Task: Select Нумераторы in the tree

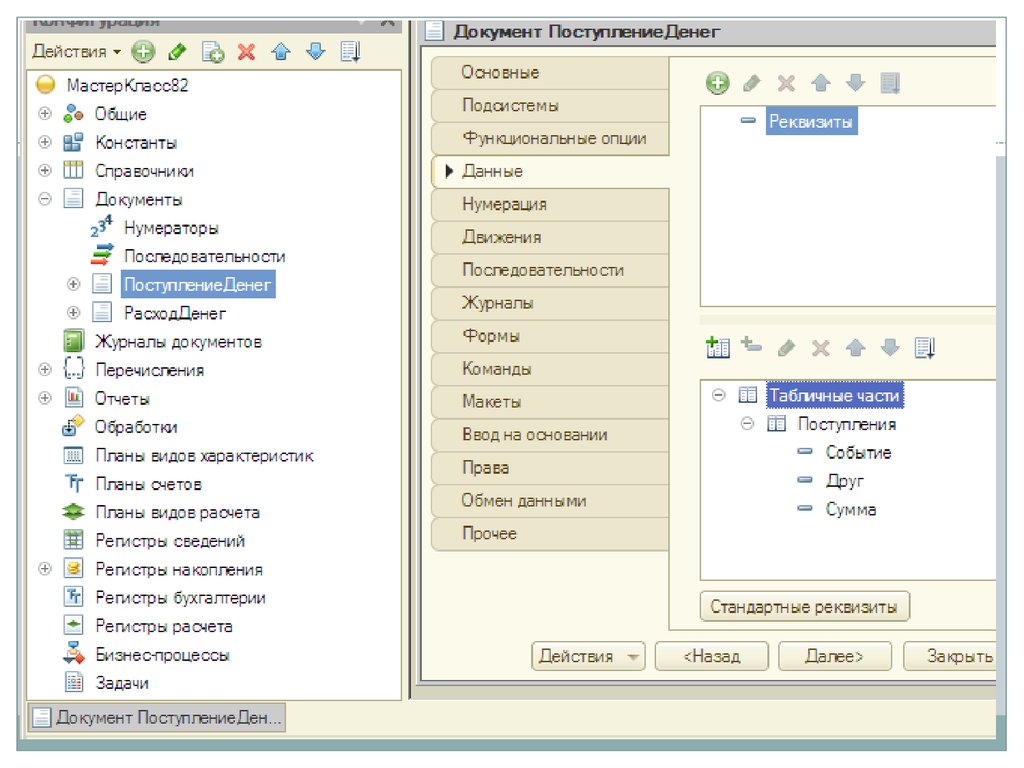Action: 171,228
